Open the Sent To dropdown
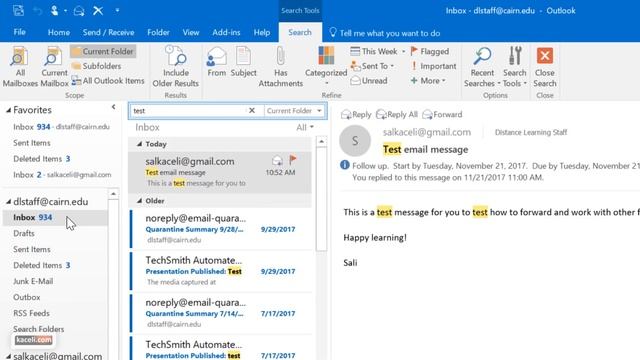640x360 pixels. (x=373, y=66)
